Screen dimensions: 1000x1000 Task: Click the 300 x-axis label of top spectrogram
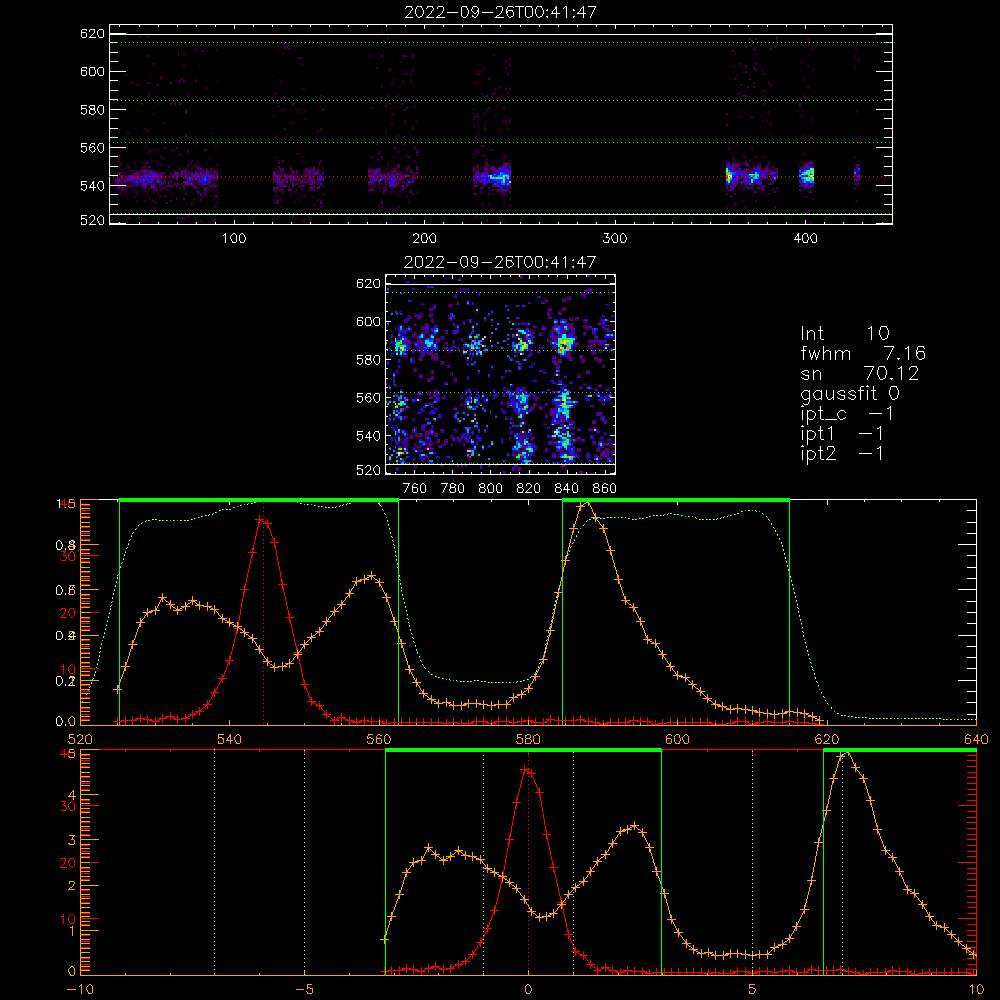click(615, 239)
